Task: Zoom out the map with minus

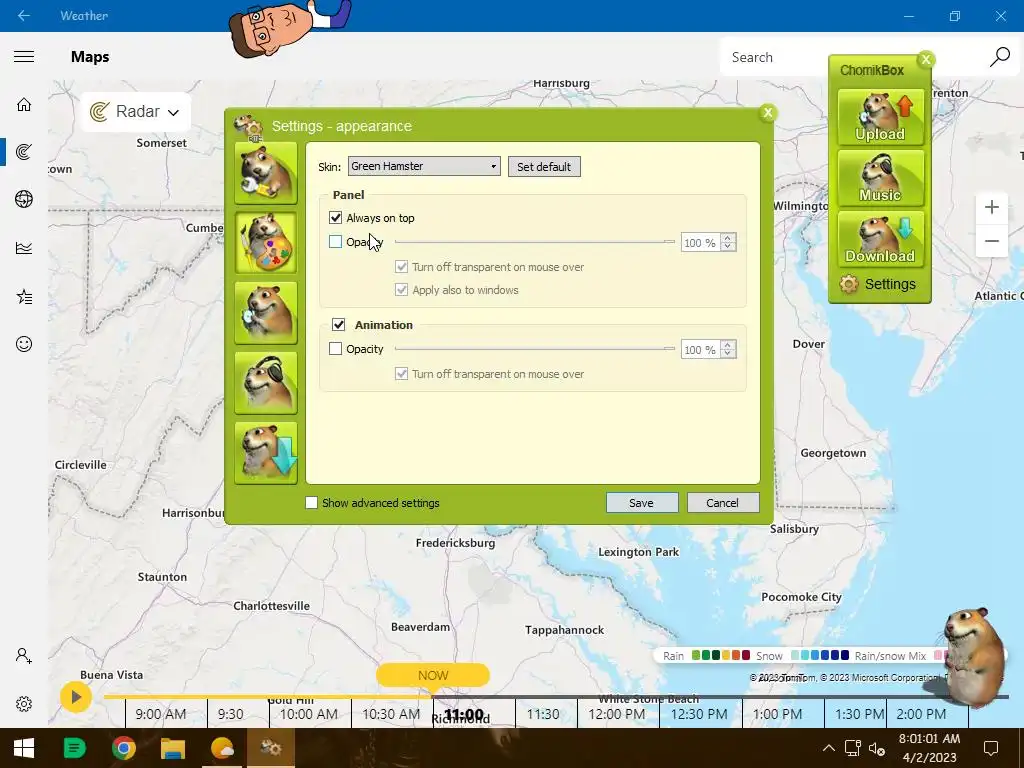Action: pyautogui.click(x=991, y=241)
